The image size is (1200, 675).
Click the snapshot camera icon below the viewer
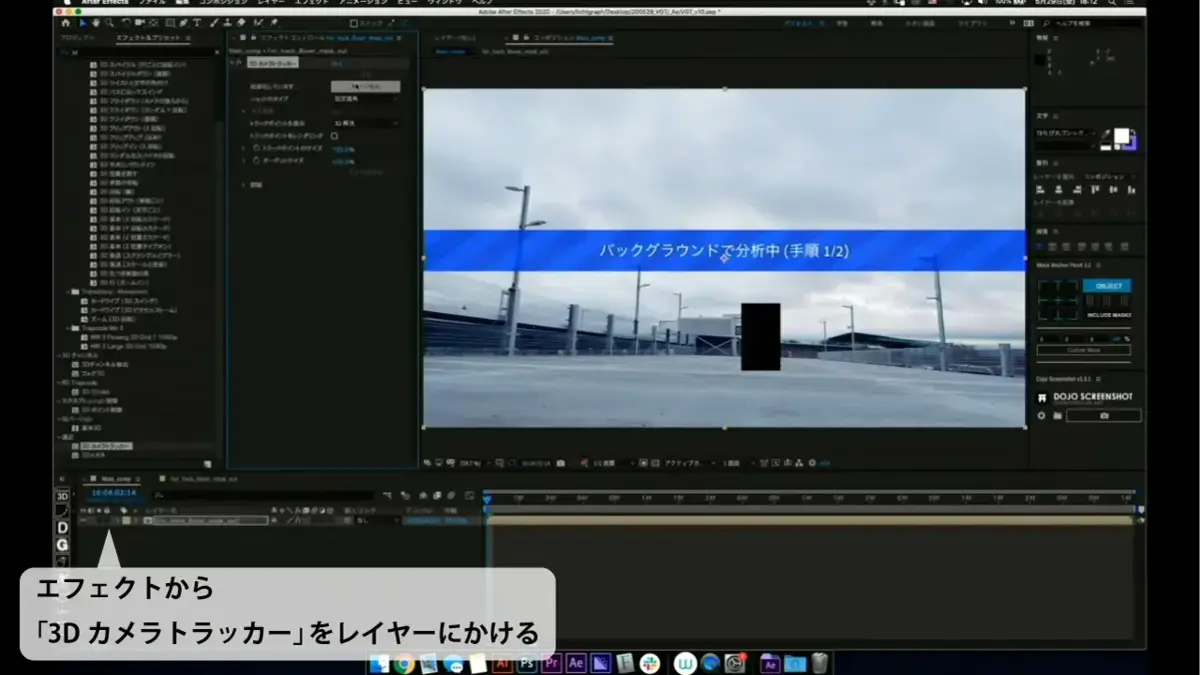tap(560, 463)
